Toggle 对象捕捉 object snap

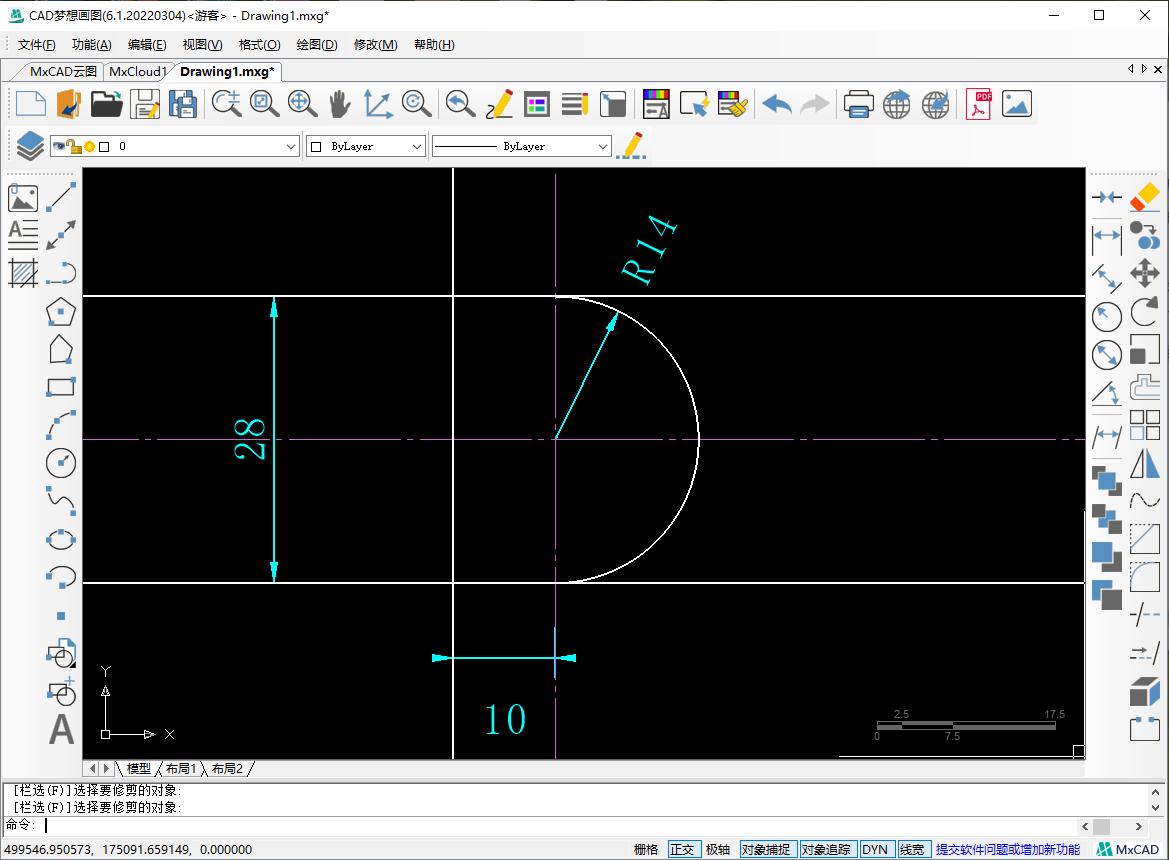(x=766, y=849)
